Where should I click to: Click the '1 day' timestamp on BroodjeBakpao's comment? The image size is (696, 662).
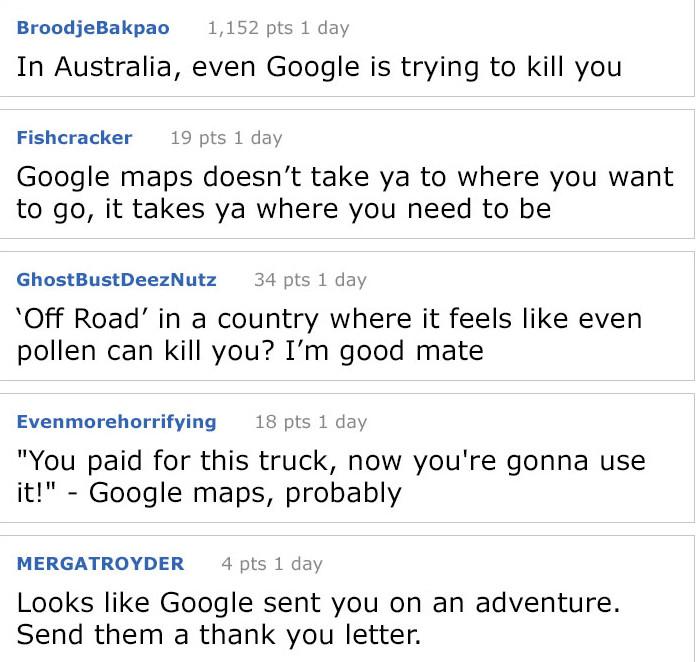[325, 28]
